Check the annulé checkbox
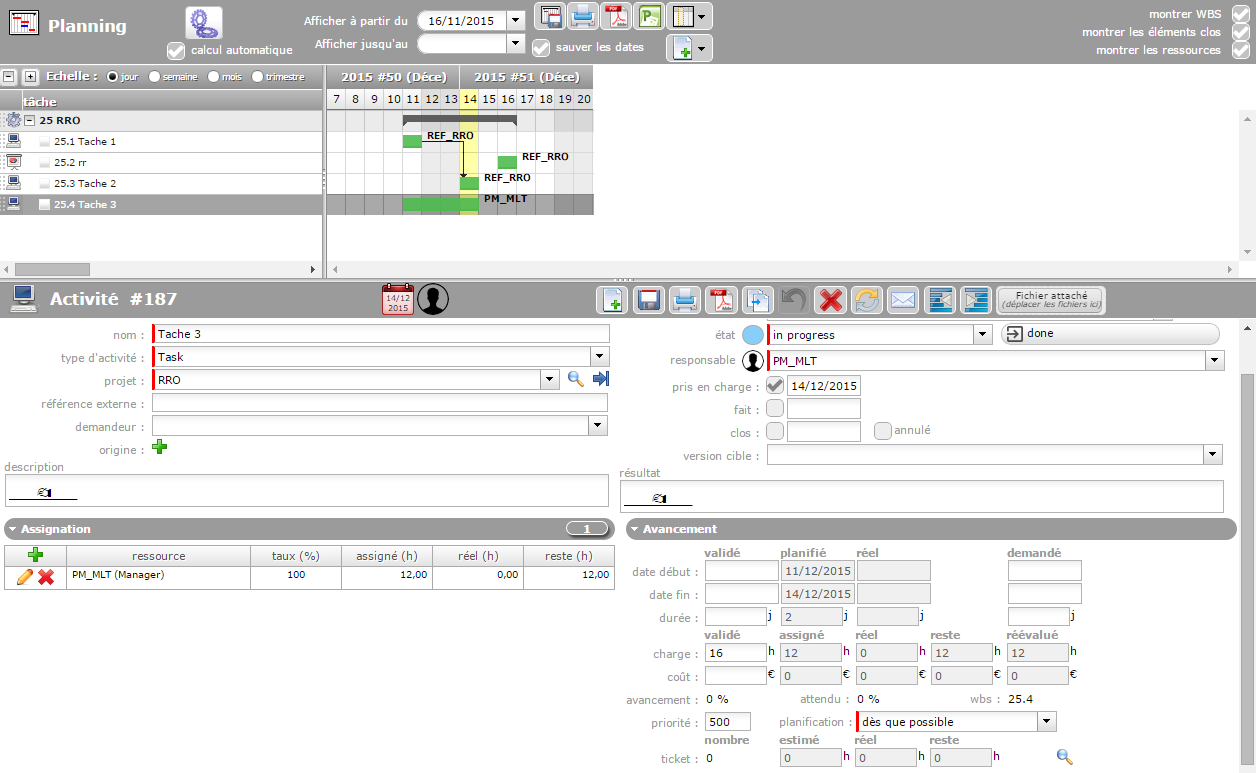Image resolution: width=1256 pixels, height=773 pixels. (x=883, y=431)
